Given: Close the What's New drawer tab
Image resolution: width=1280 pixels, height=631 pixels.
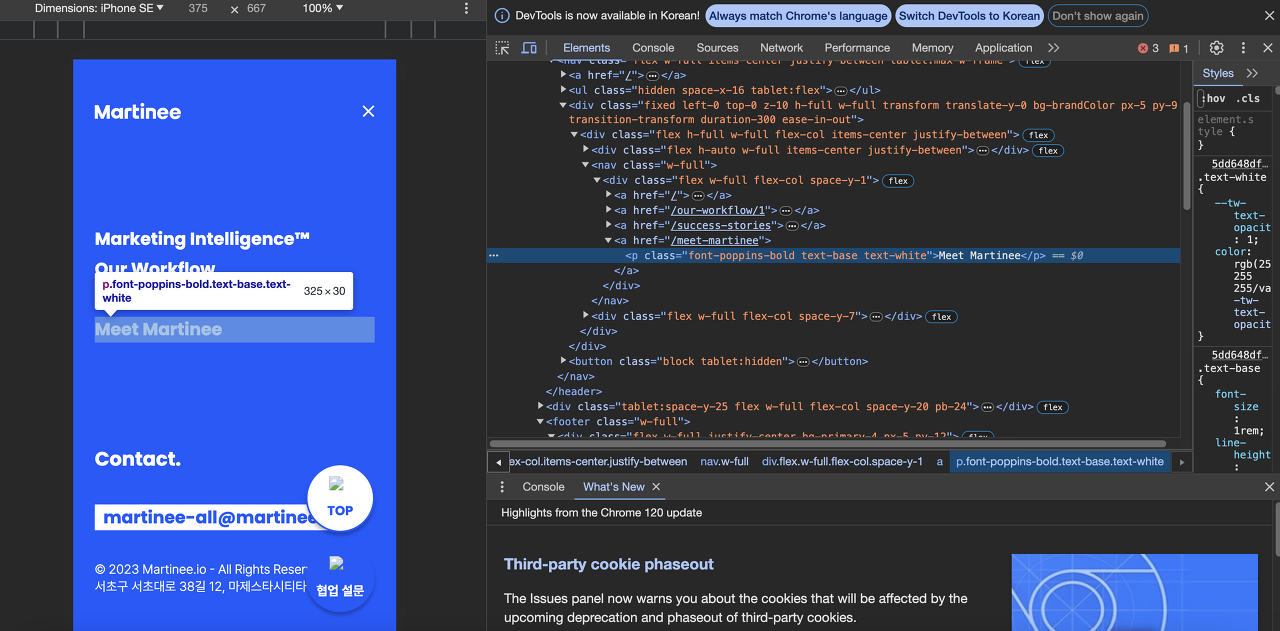Looking at the screenshot, I should (656, 487).
